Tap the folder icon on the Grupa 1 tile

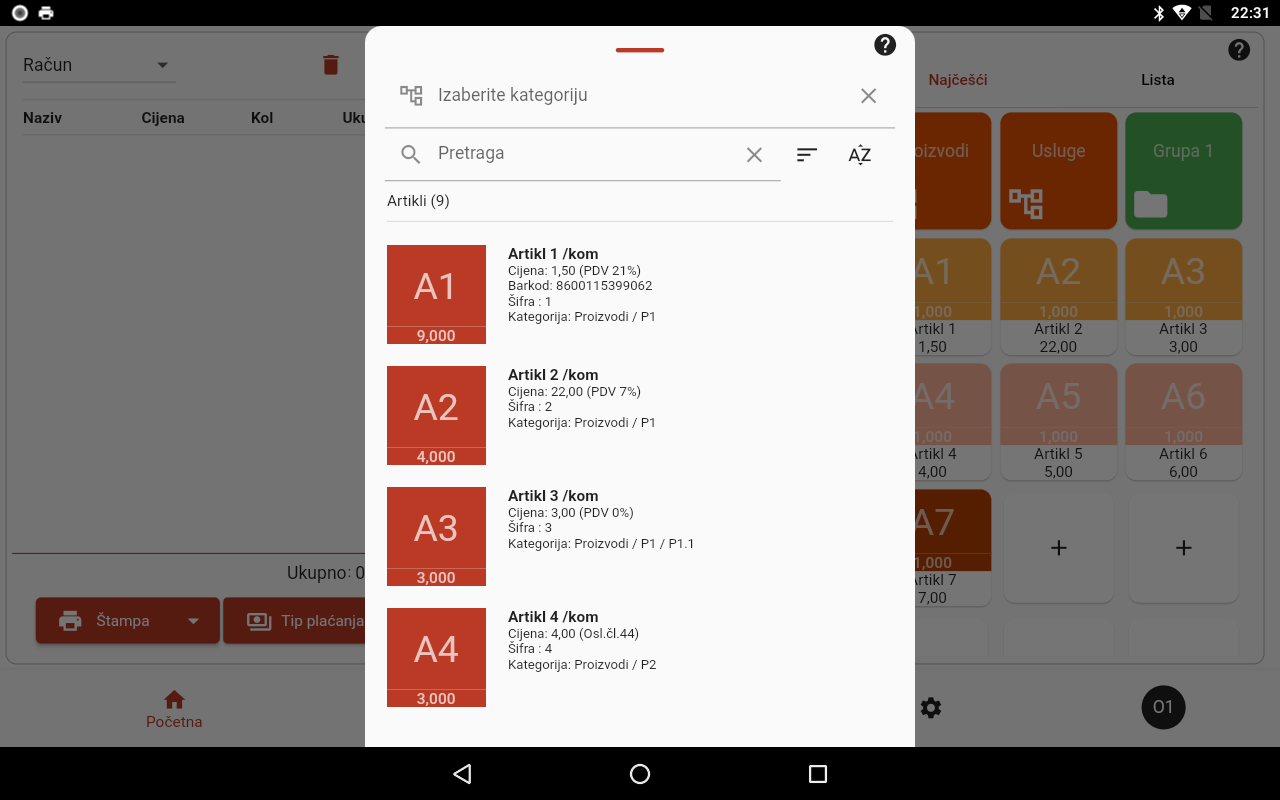tap(1151, 203)
